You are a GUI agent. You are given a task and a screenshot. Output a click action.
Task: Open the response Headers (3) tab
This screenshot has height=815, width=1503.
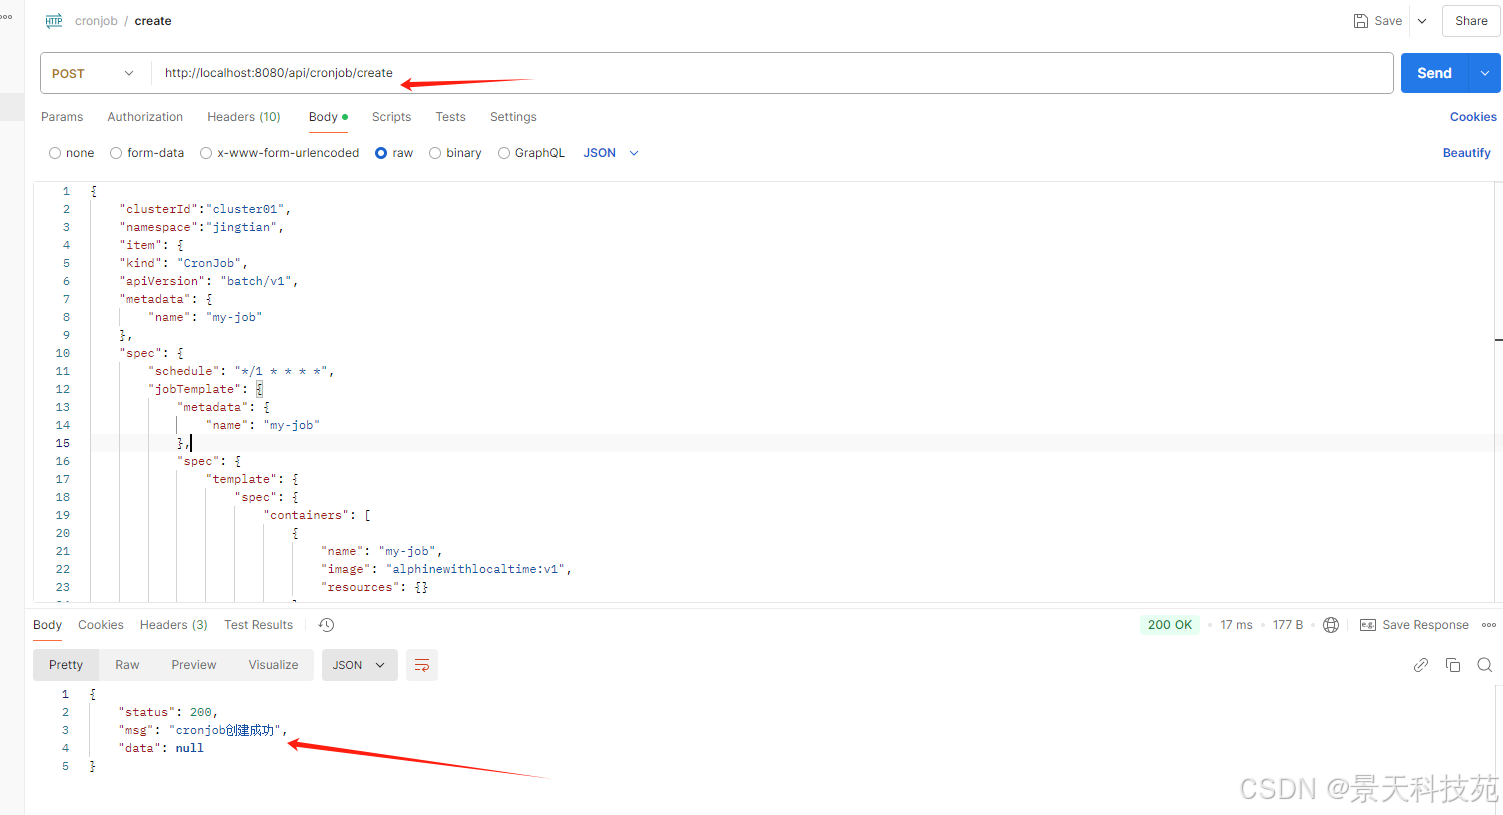point(174,625)
